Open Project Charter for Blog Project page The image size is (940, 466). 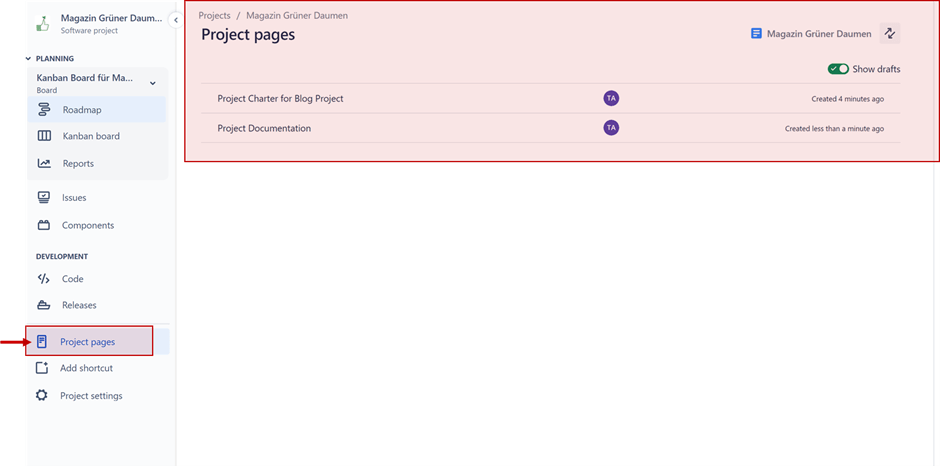pos(280,98)
